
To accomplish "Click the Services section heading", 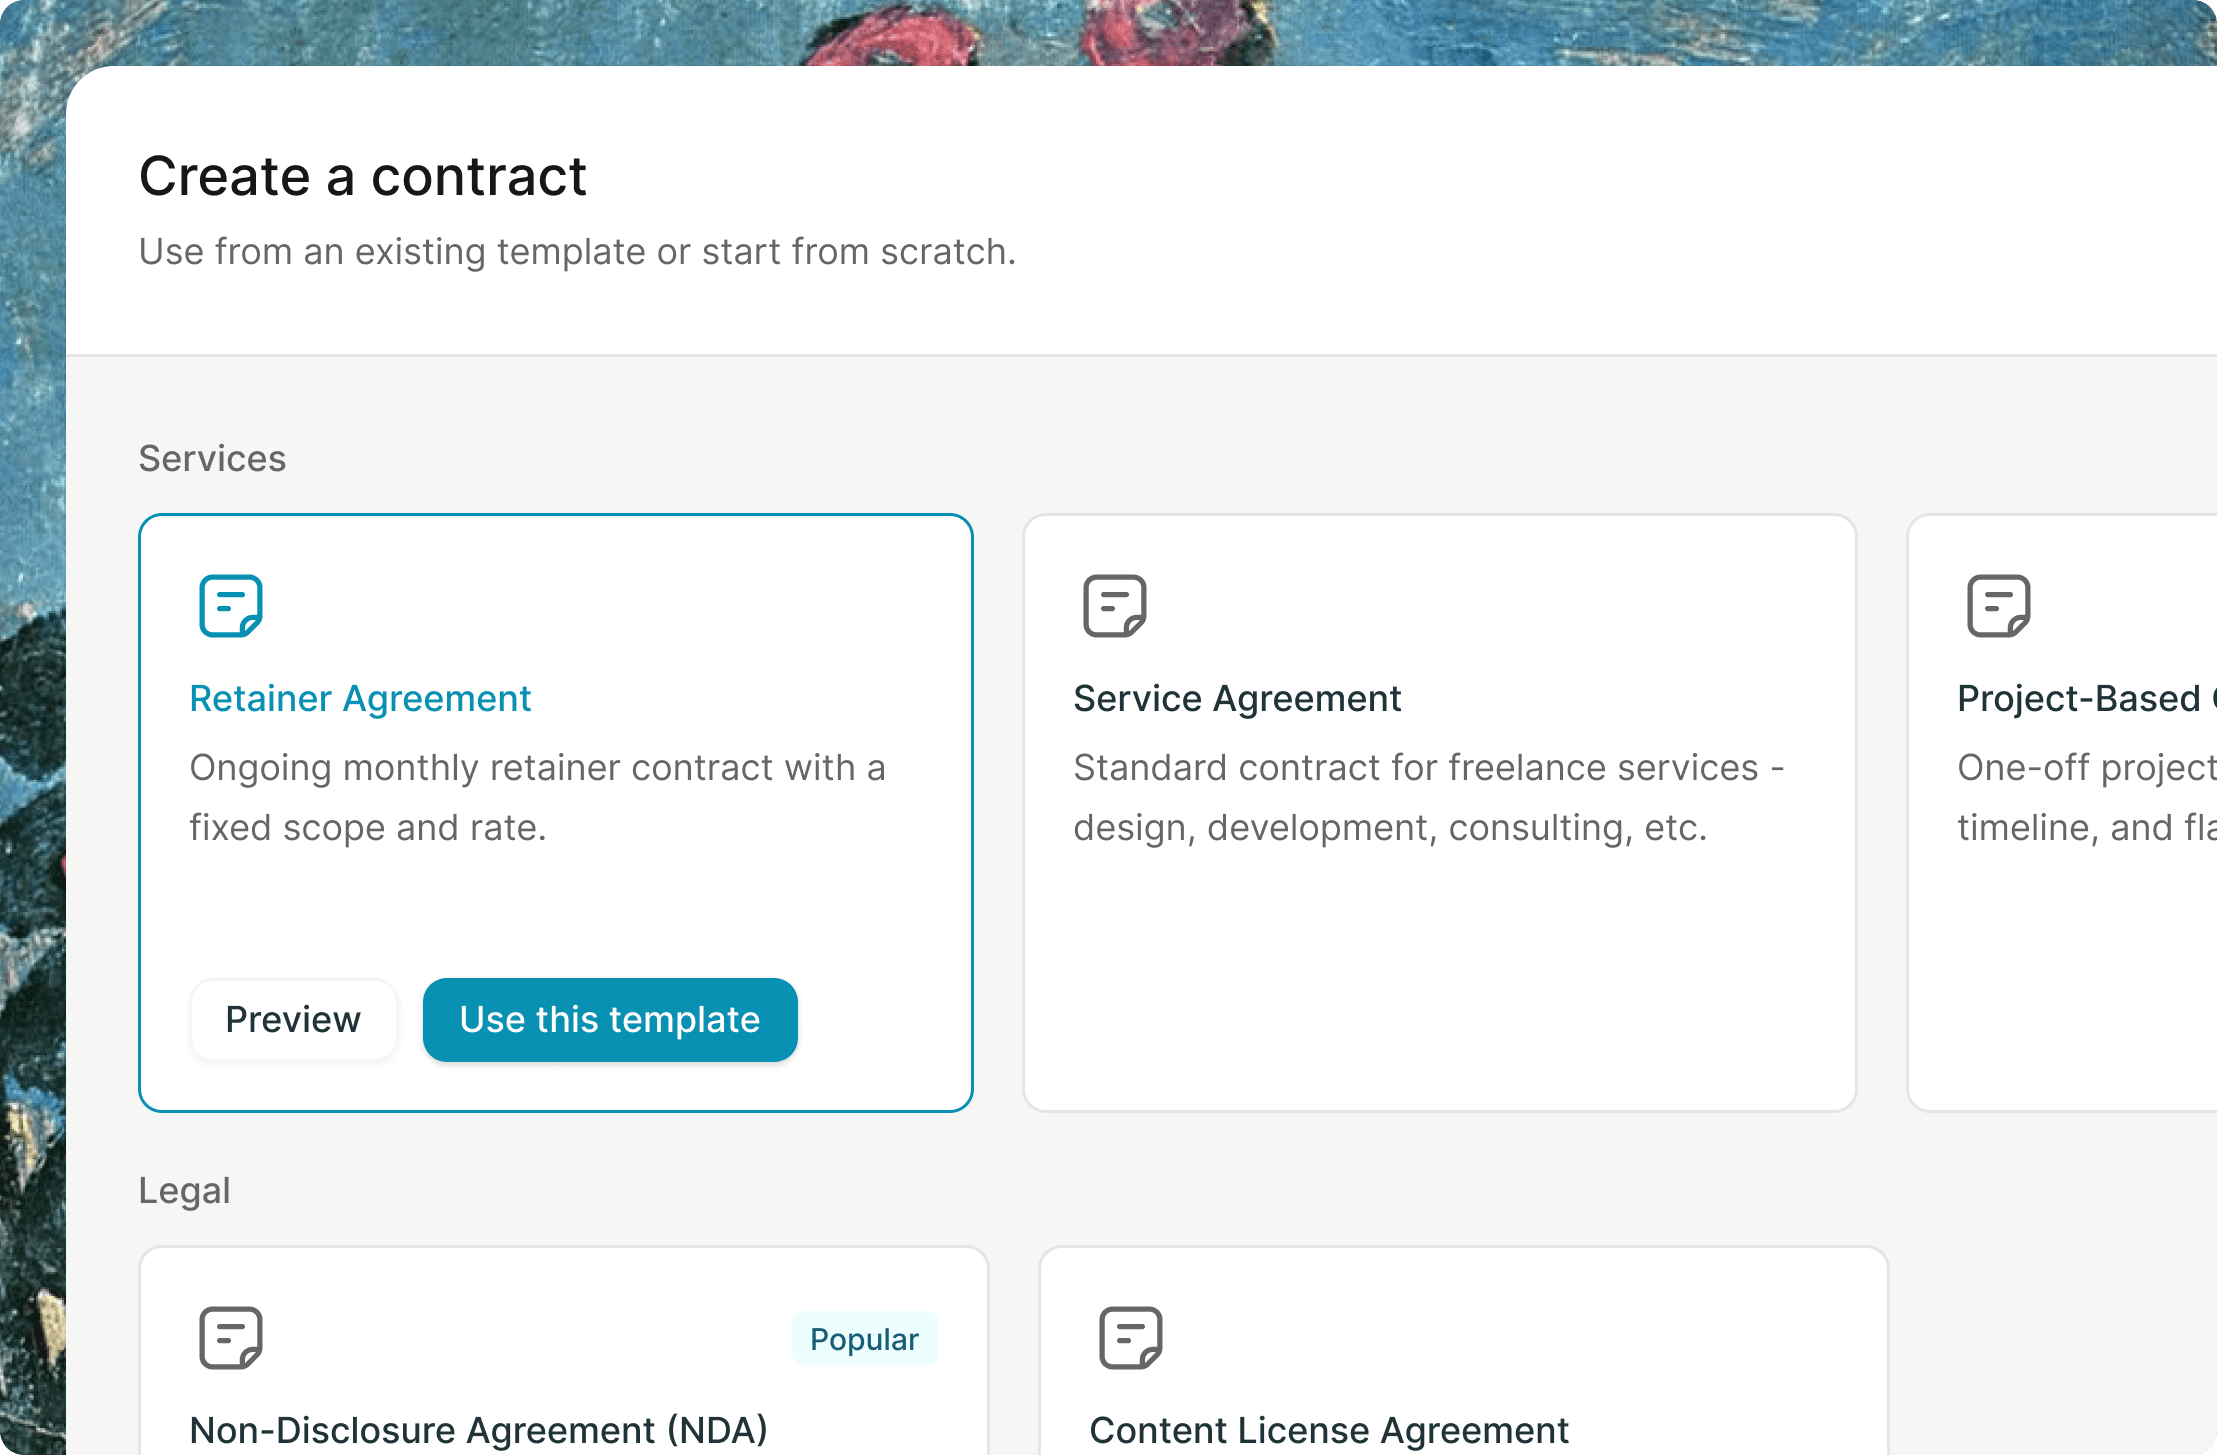I will (x=212, y=459).
